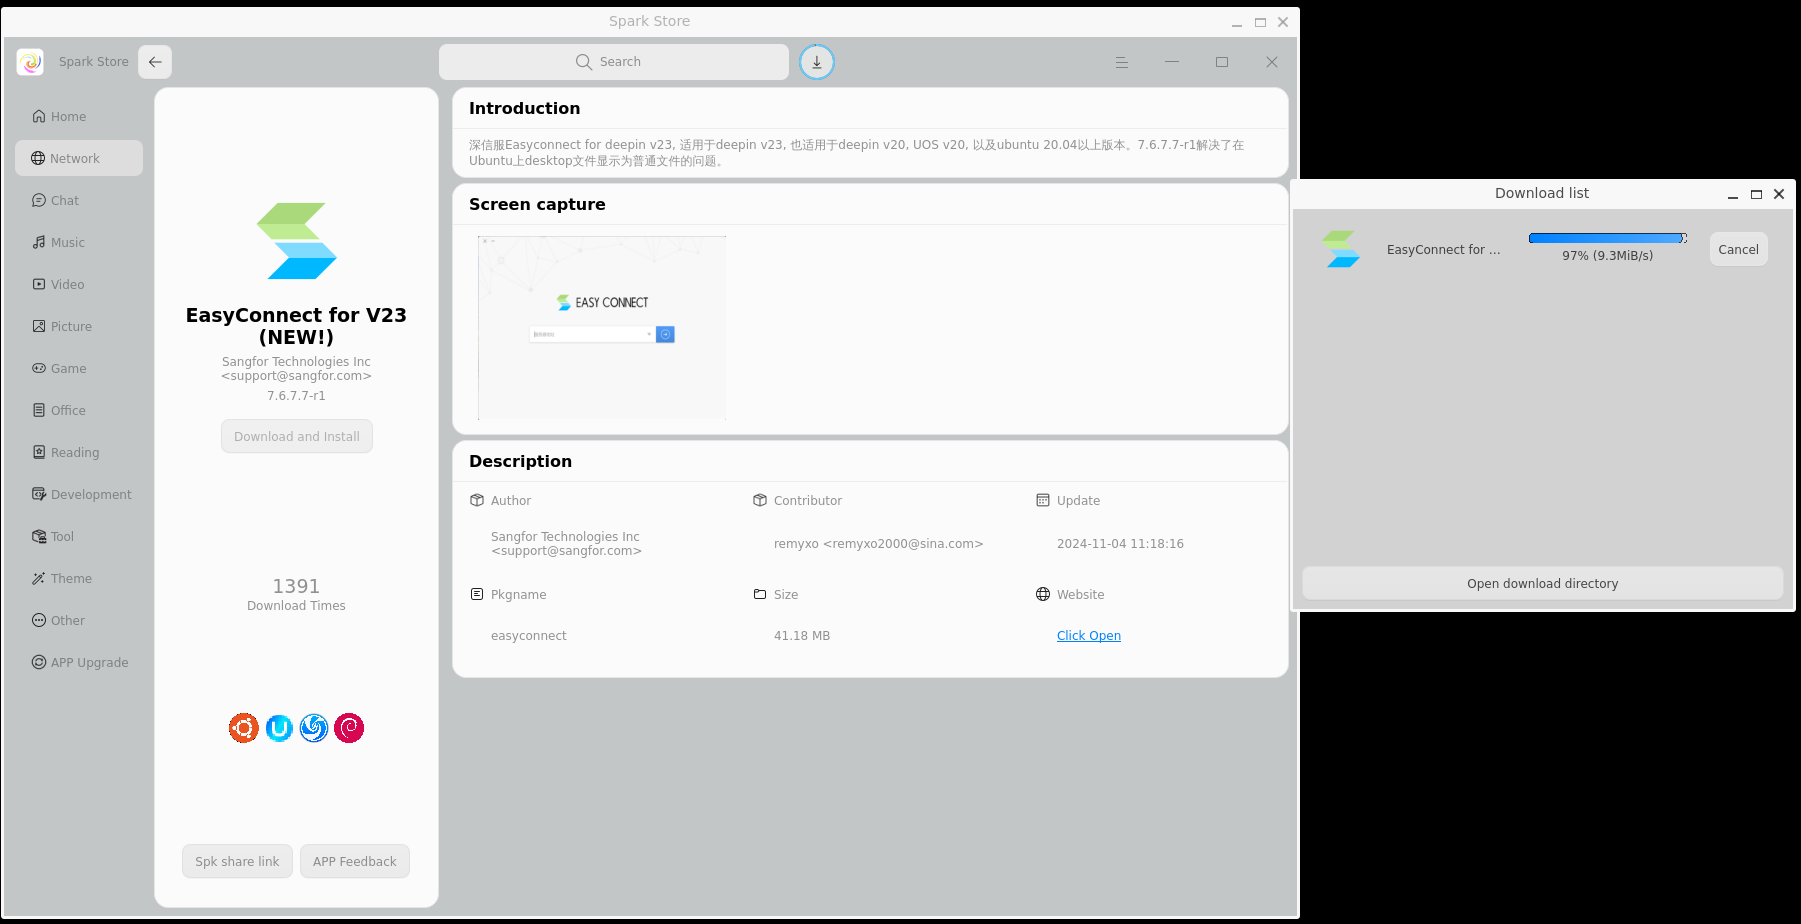Viewport: 1801px width, 924px height.
Task: Open the Development category
Action: click(x=79, y=494)
